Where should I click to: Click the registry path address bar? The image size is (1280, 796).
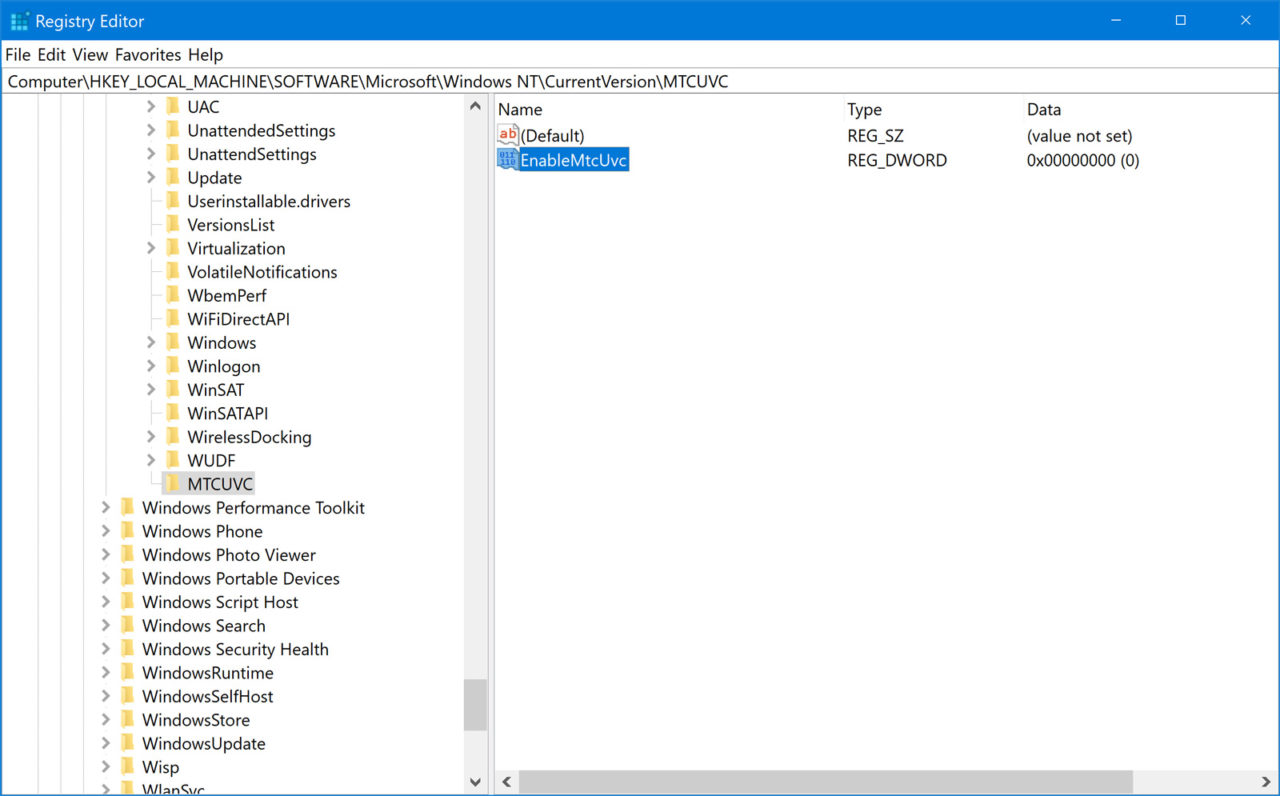(640, 82)
